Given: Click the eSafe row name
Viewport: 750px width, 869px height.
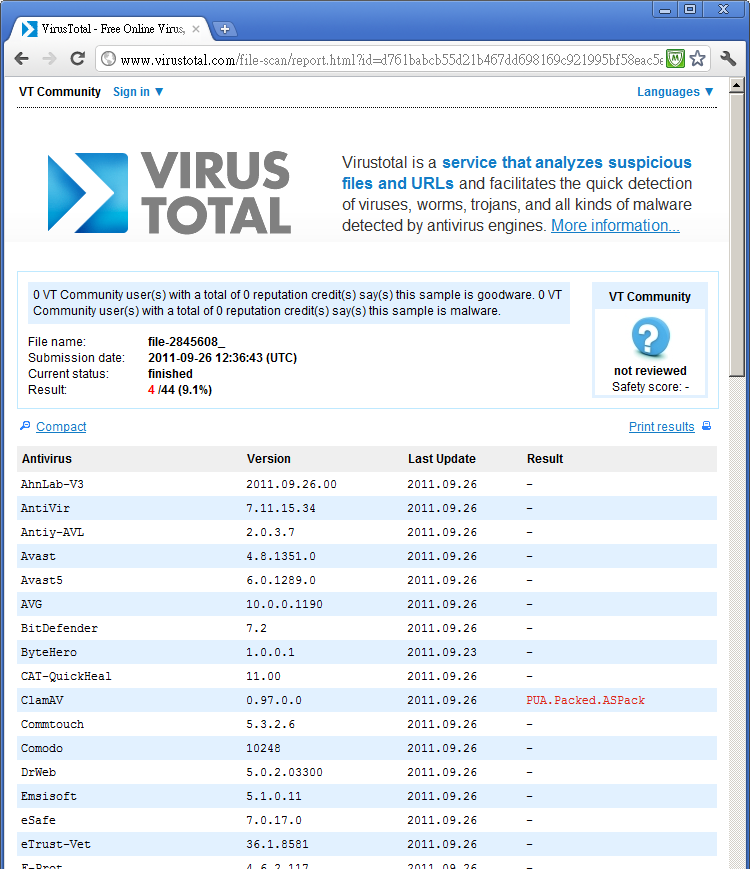Looking at the screenshot, I should click(38, 820).
